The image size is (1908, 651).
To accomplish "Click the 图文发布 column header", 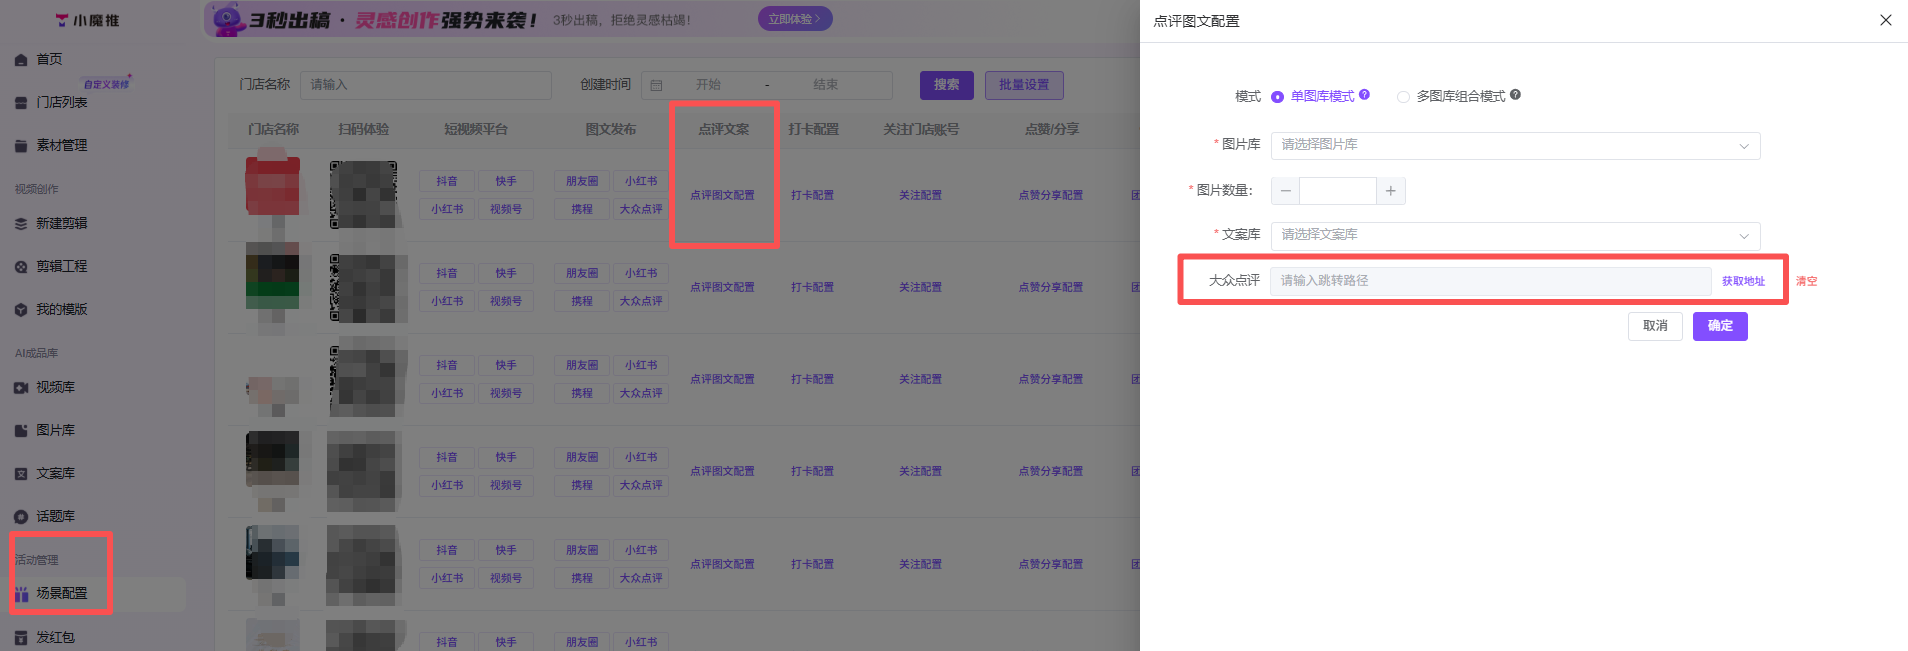I will point(611,130).
